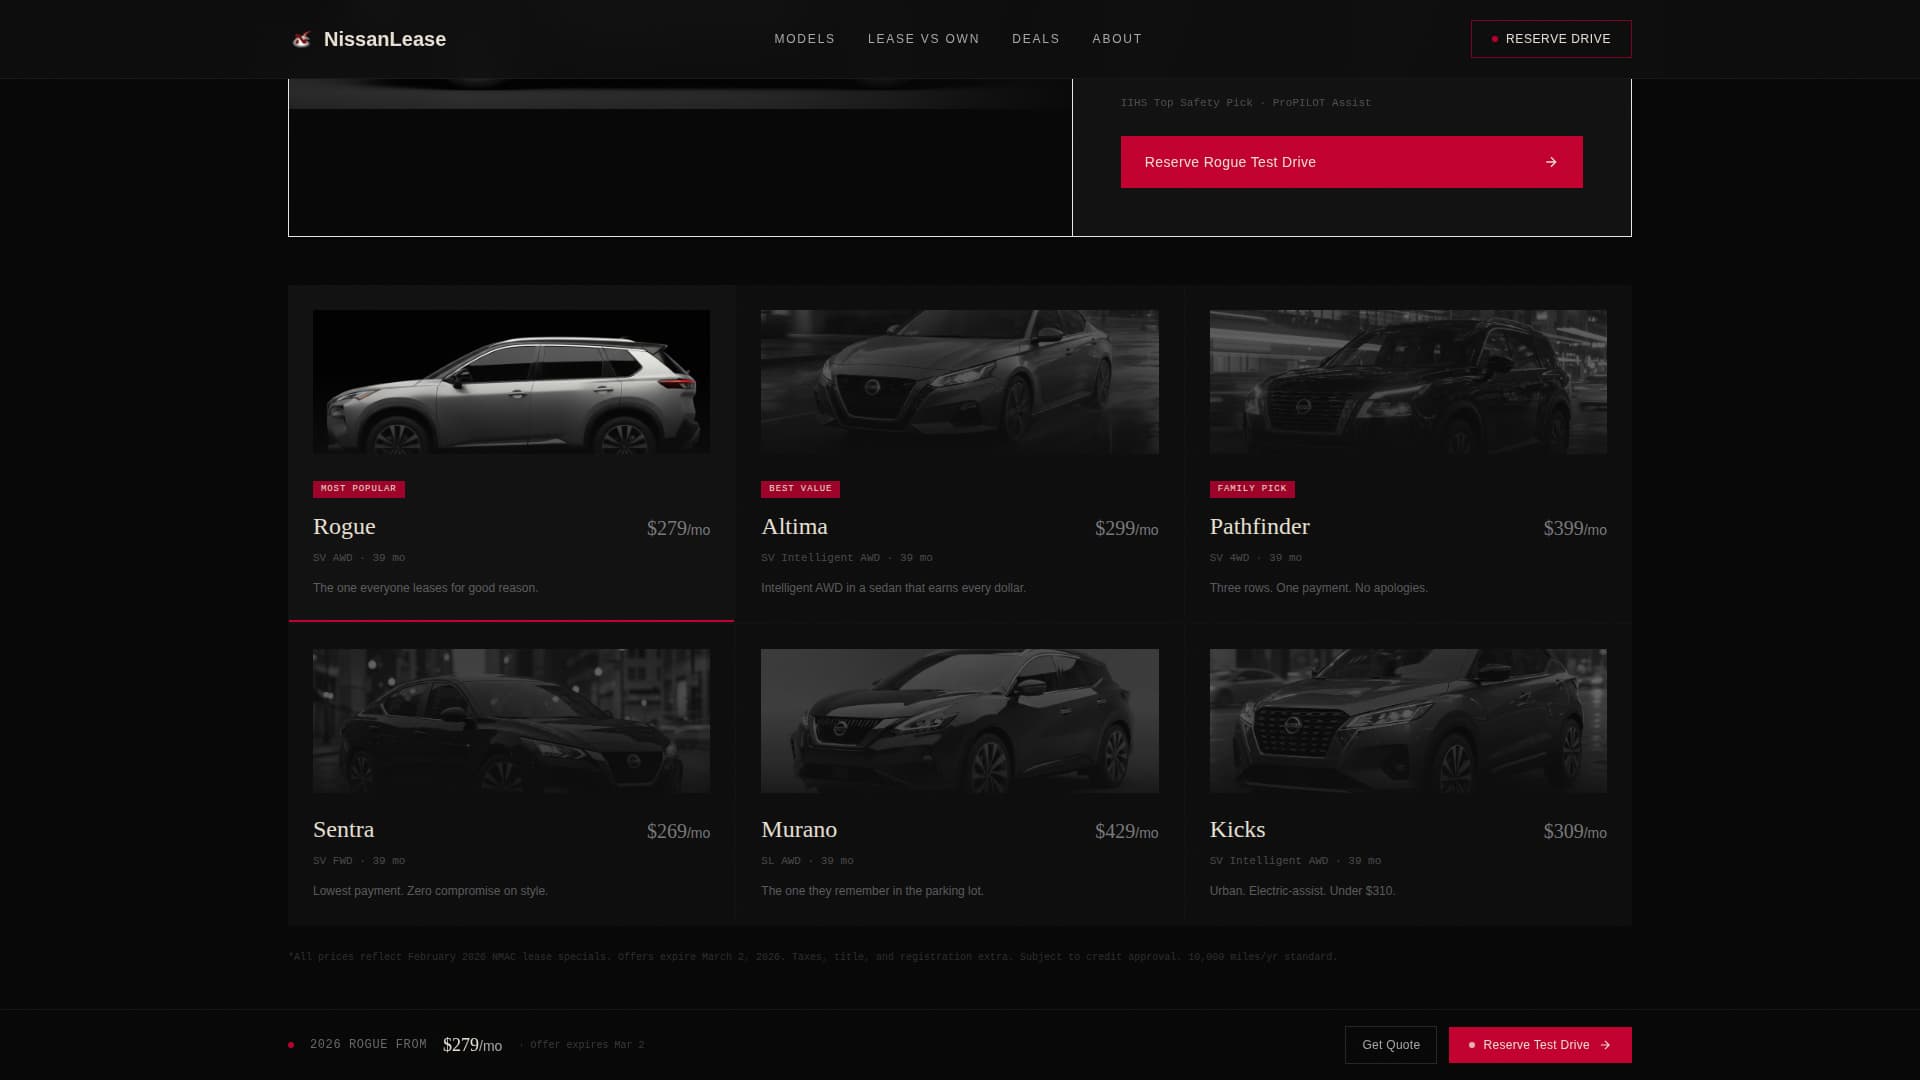Click the arrow on Reserve Rogue Test Drive
The width and height of the screenshot is (1920, 1080).
point(1551,162)
